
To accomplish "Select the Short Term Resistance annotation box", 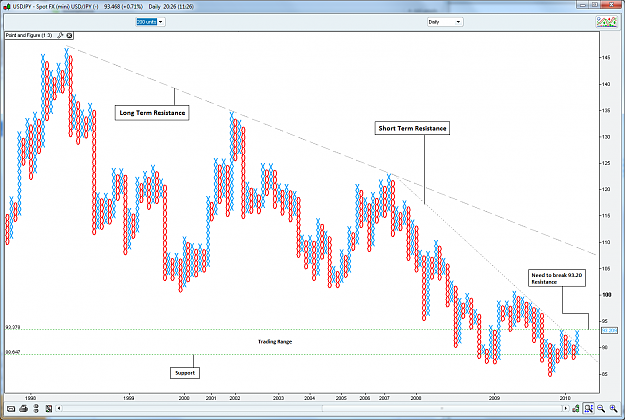I will click(412, 128).
